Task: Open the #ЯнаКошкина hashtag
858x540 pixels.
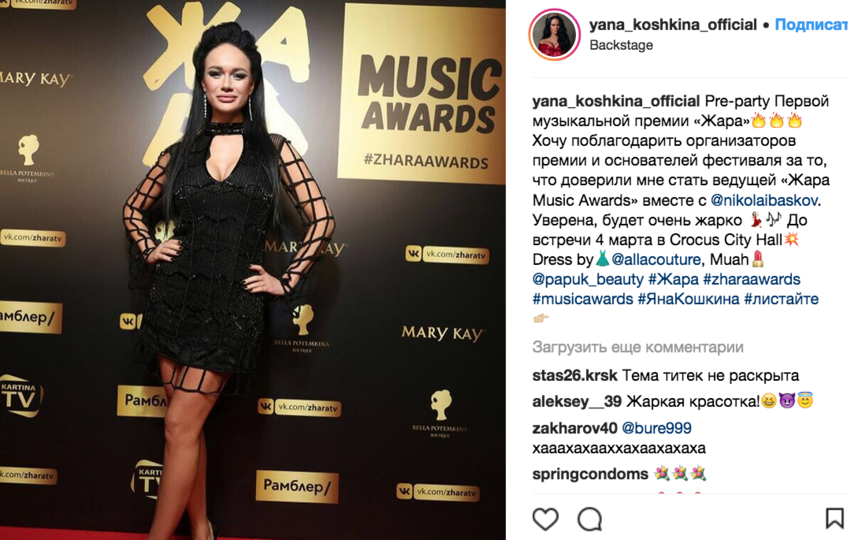Action: point(688,299)
